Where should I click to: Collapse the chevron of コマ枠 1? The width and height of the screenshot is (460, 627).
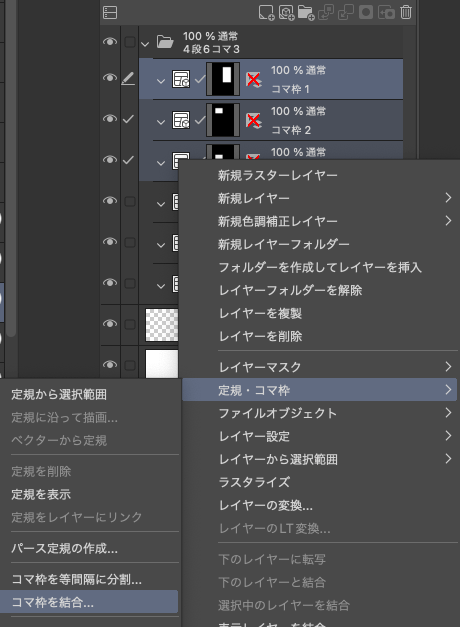[161, 81]
